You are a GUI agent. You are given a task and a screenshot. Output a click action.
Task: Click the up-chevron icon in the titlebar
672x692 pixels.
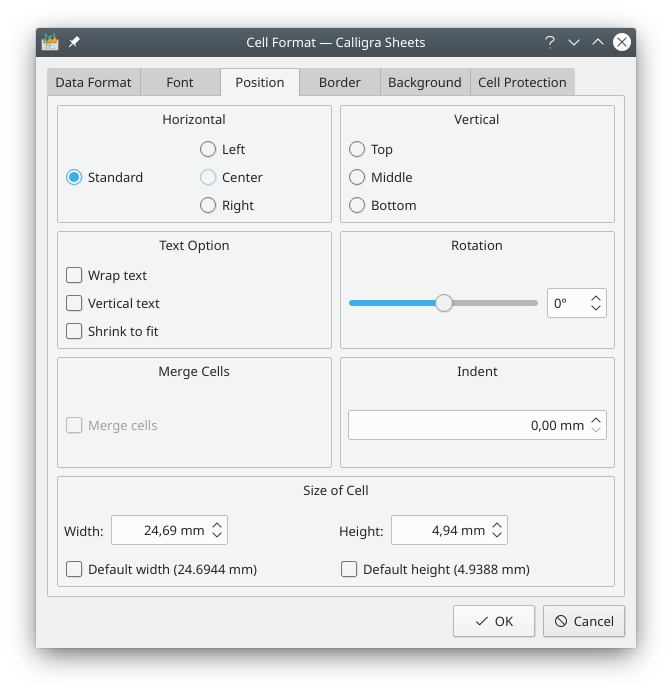tap(598, 42)
